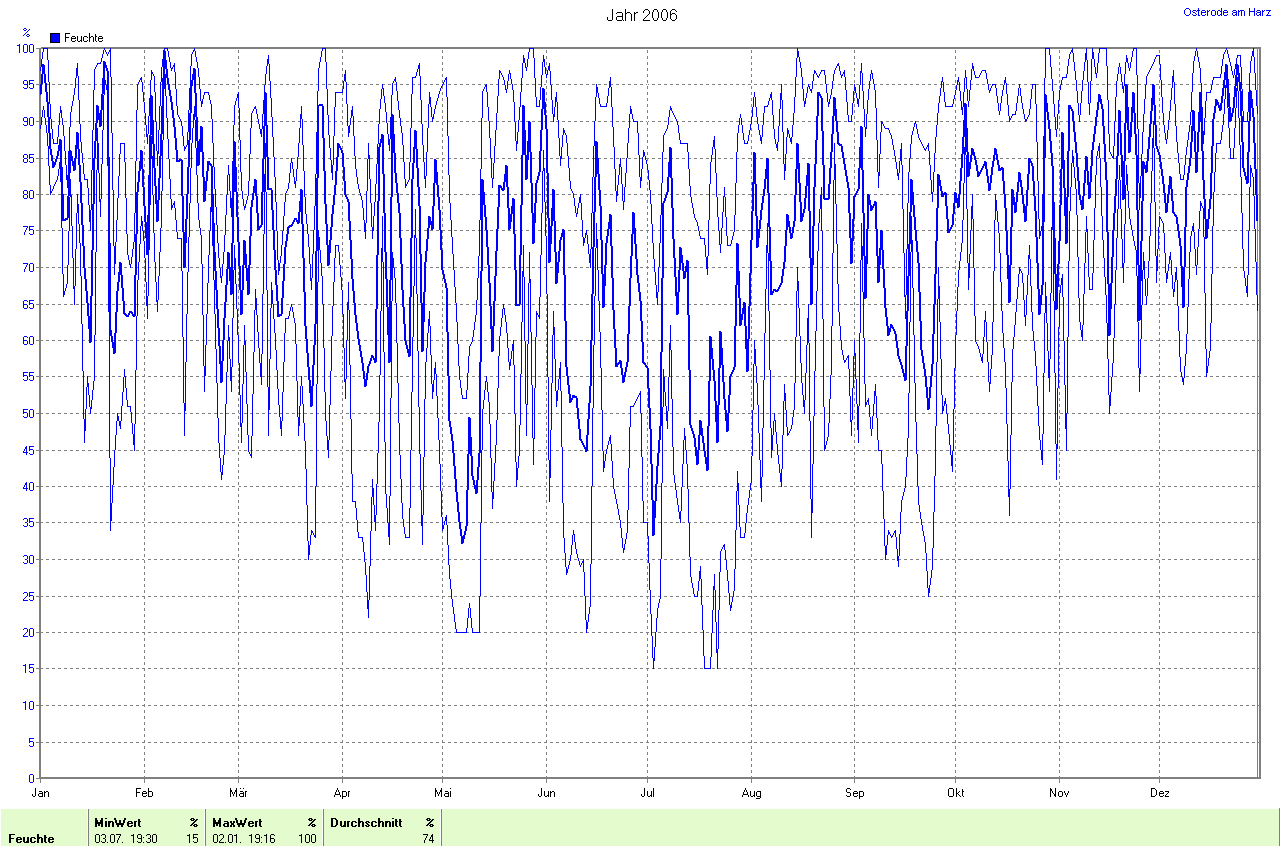The height and width of the screenshot is (846, 1280).
Task: Click the Jan label on time axis
Action: [x=41, y=793]
